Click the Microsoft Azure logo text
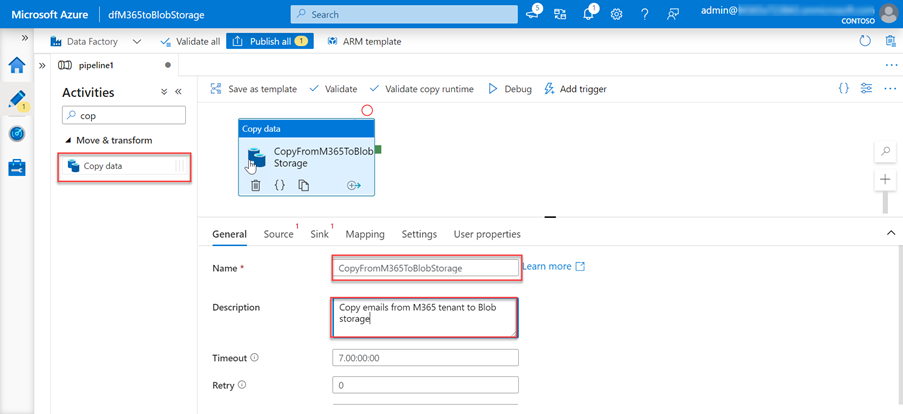The width and height of the screenshot is (903, 414). click(x=49, y=14)
